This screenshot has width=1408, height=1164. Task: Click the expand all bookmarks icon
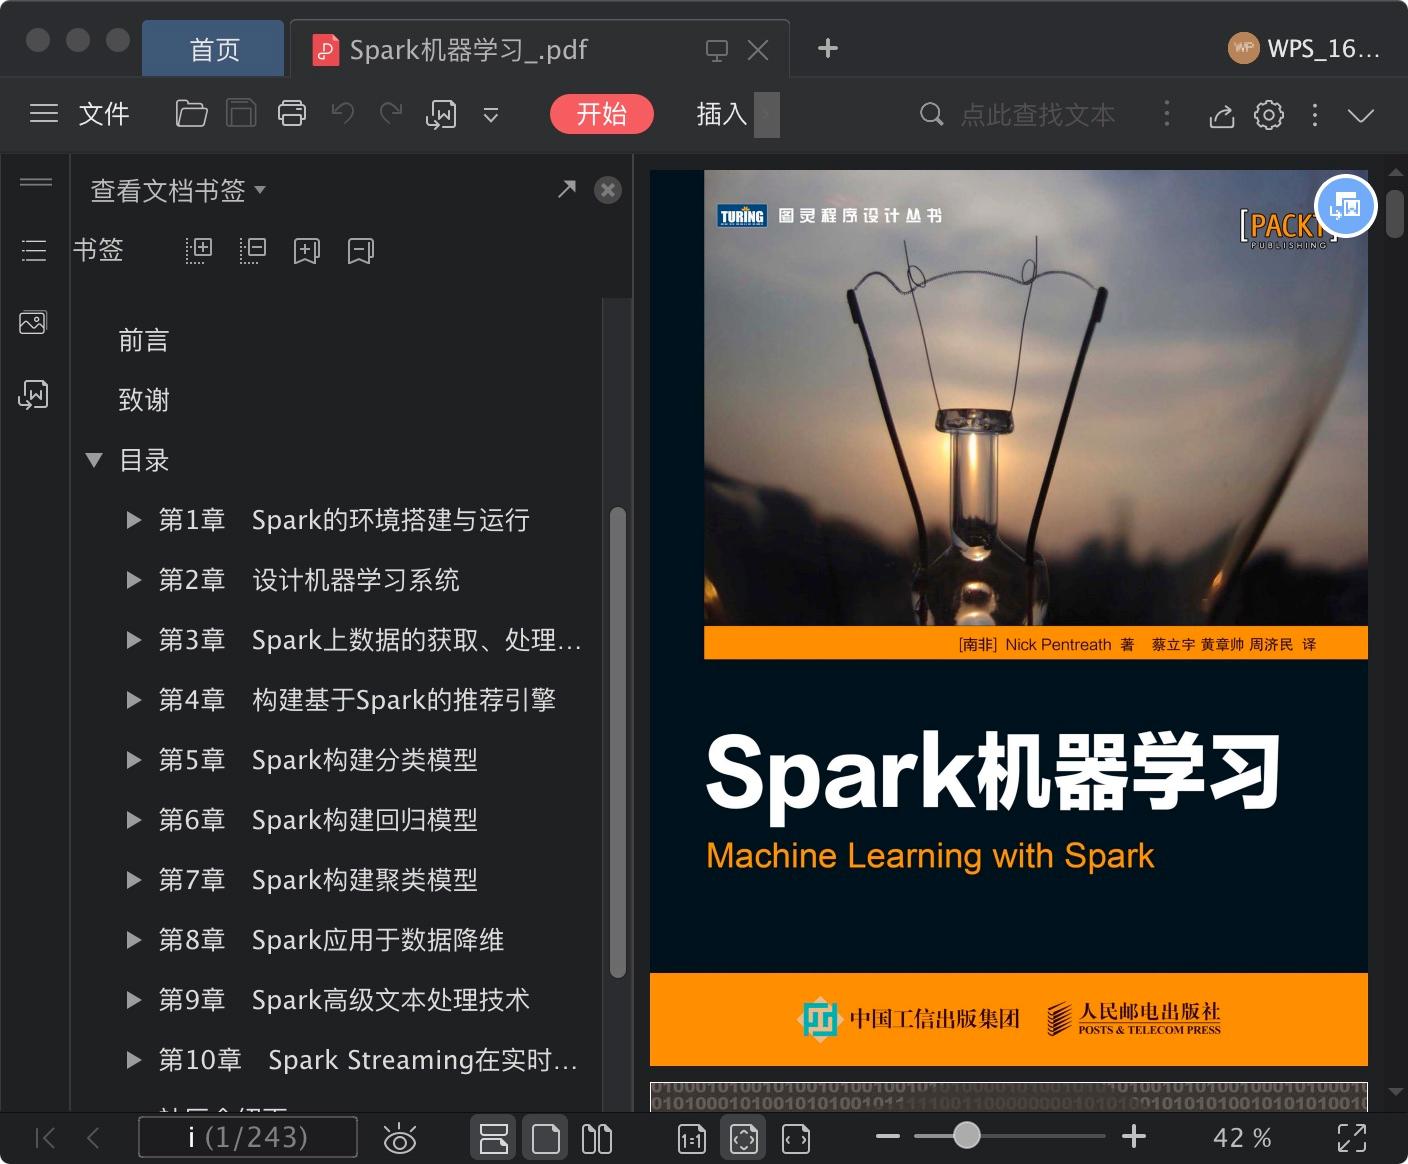[x=199, y=250]
